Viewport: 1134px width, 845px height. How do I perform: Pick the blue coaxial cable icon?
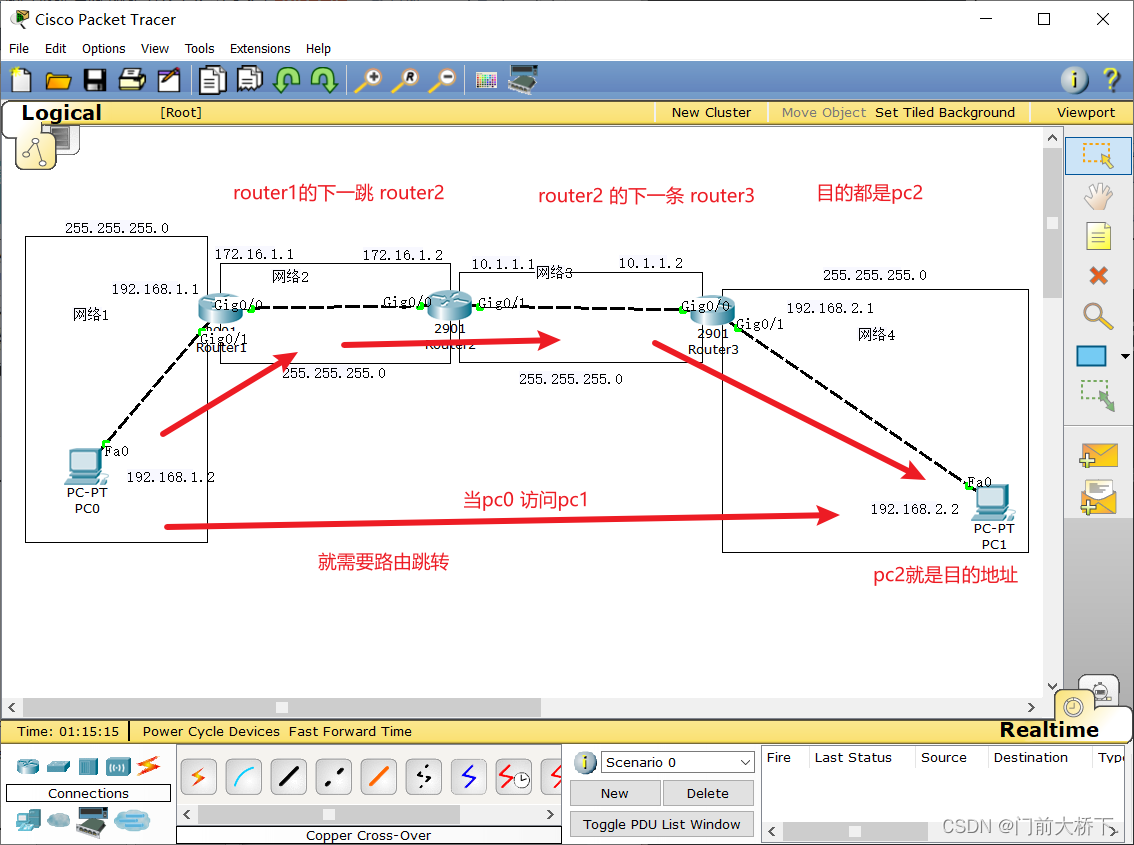pyautogui.click(x=469, y=777)
